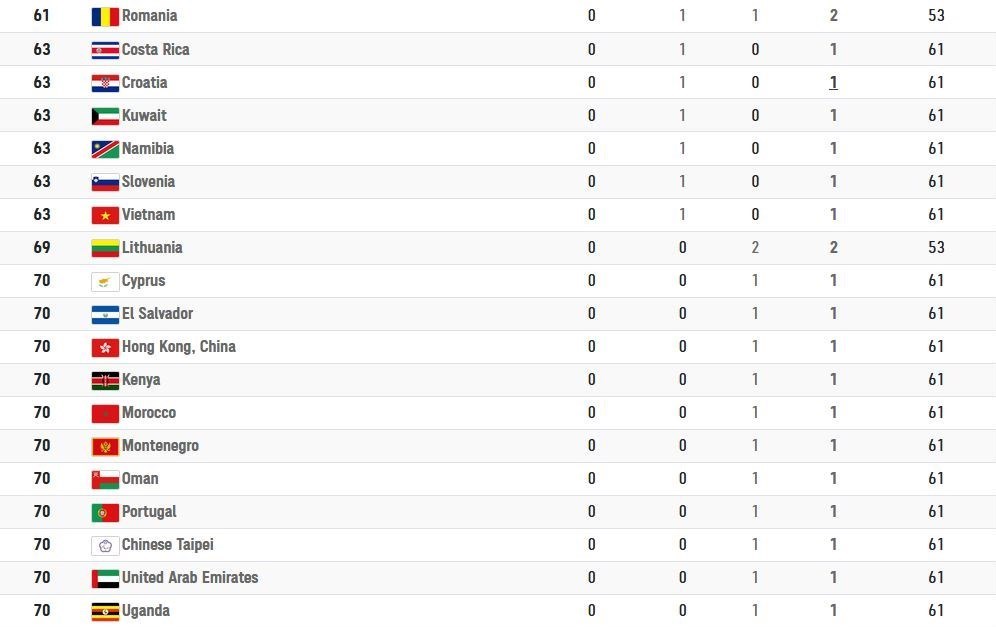Screen dimensions: 996x627
Task: Open the Croatia country link
Action: (144, 82)
